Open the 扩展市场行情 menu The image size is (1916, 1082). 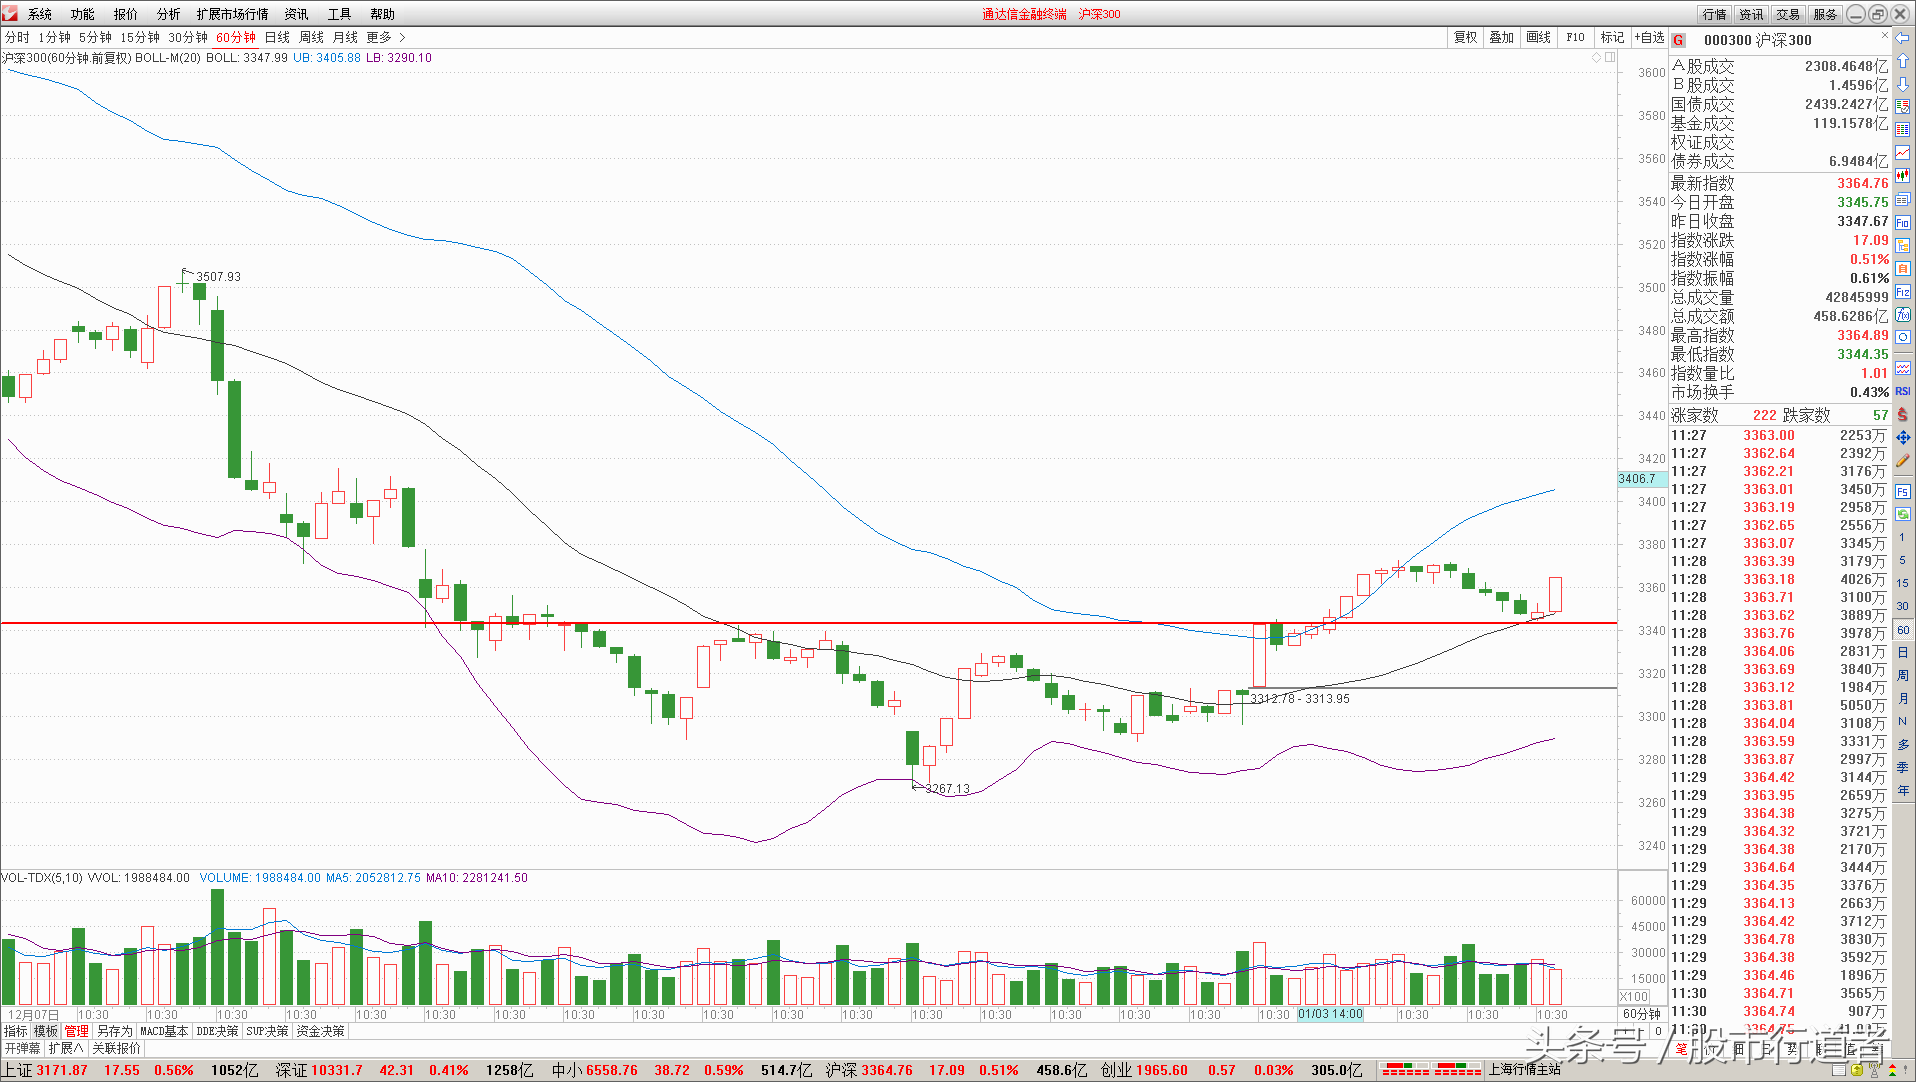233,14
